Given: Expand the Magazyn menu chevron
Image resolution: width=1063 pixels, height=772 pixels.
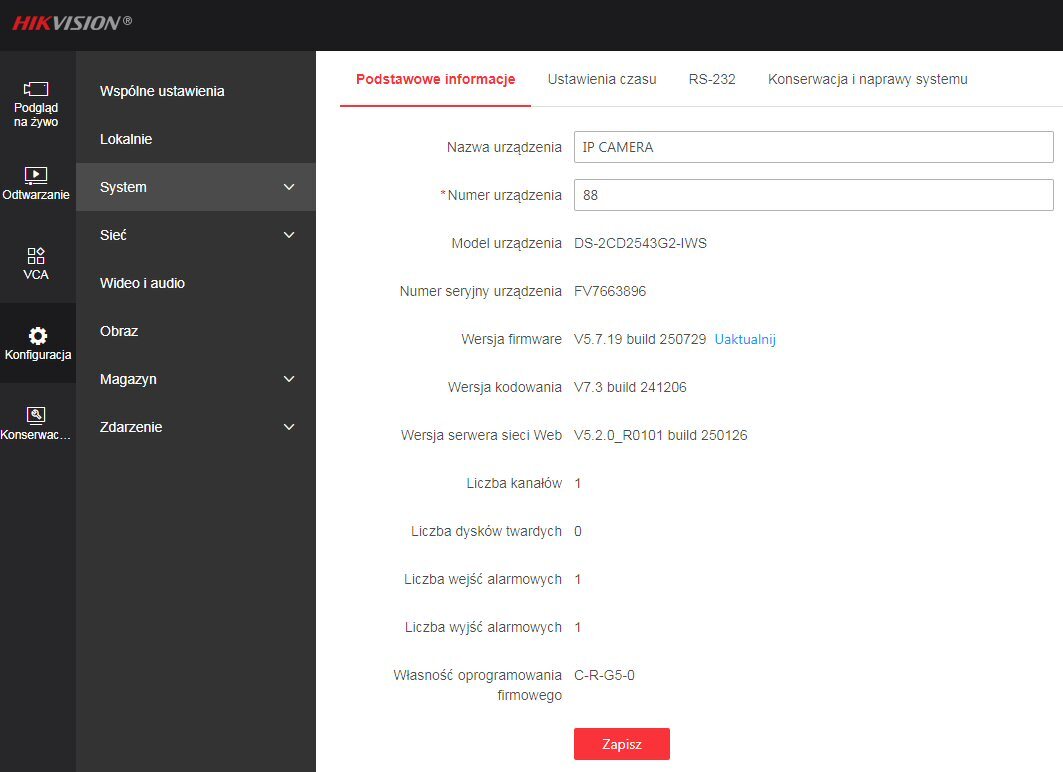Looking at the screenshot, I should [289, 379].
